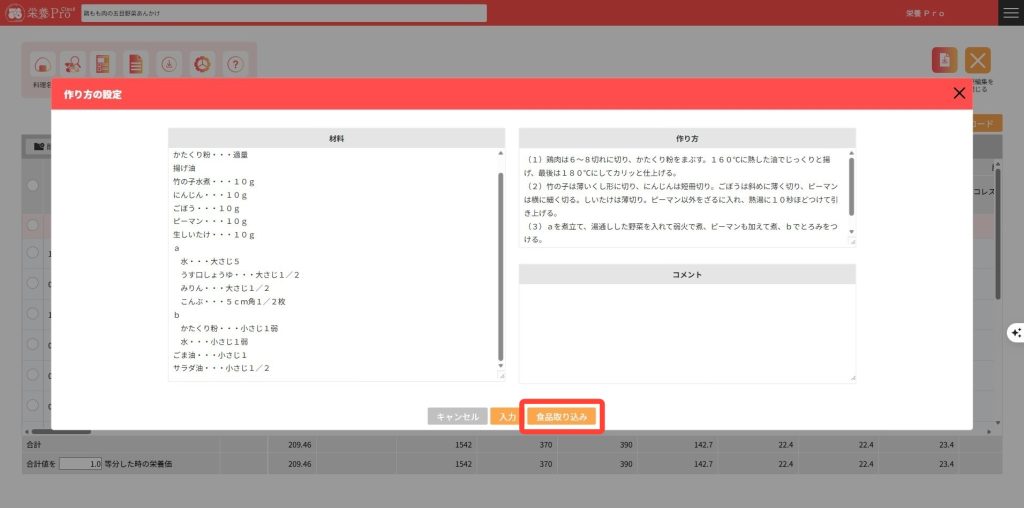Click the 水・・・小さじ1弱 line
The image size is (1024, 508).
tap(214, 341)
